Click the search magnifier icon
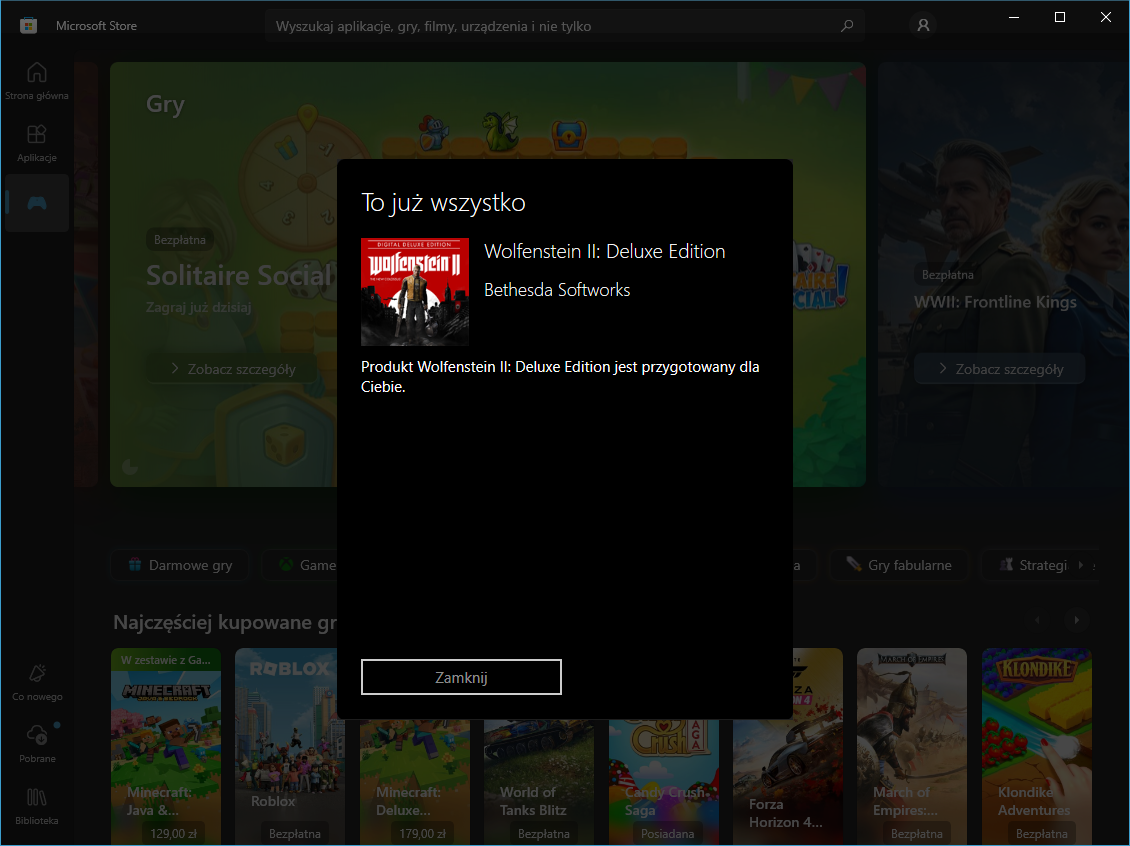The image size is (1130, 846). (x=848, y=26)
